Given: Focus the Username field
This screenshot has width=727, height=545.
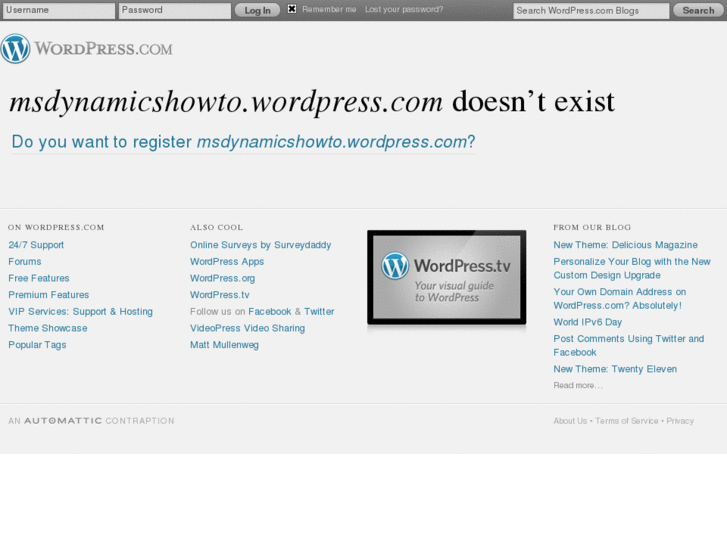Looking at the screenshot, I should [x=59, y=11].
